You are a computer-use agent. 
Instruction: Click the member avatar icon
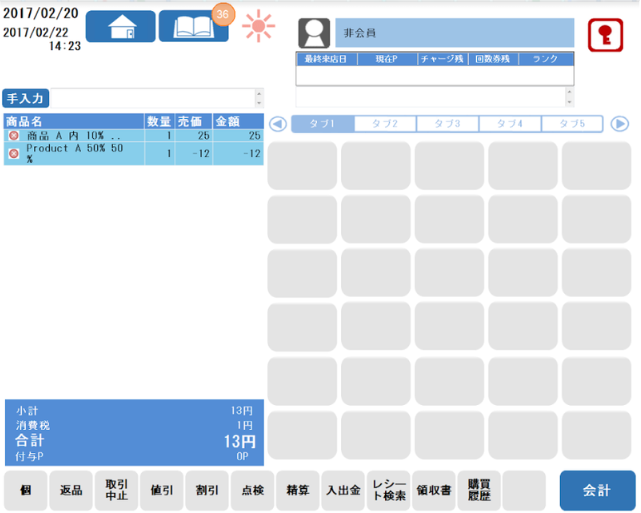(x=314, y=33)
